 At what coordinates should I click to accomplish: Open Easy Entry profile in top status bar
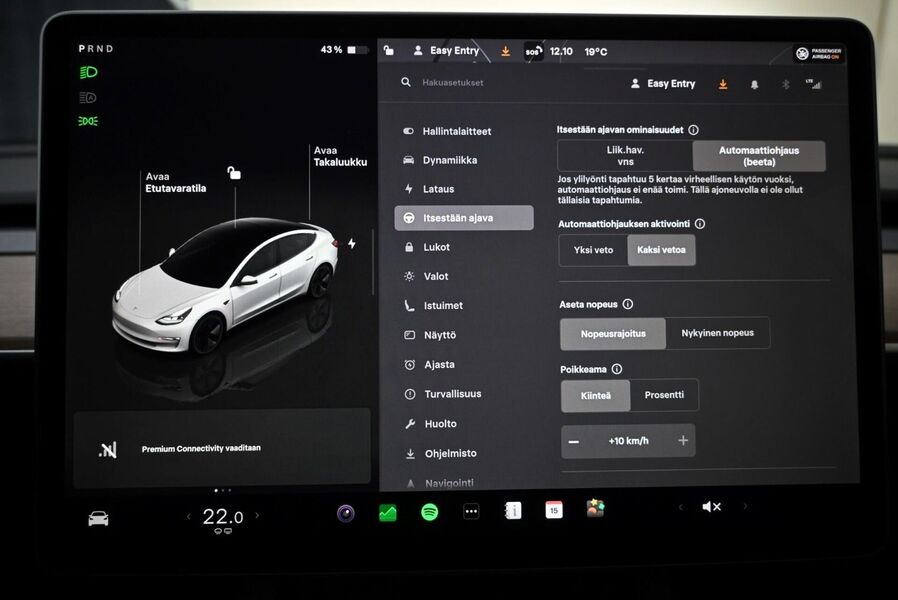[446, 50]
